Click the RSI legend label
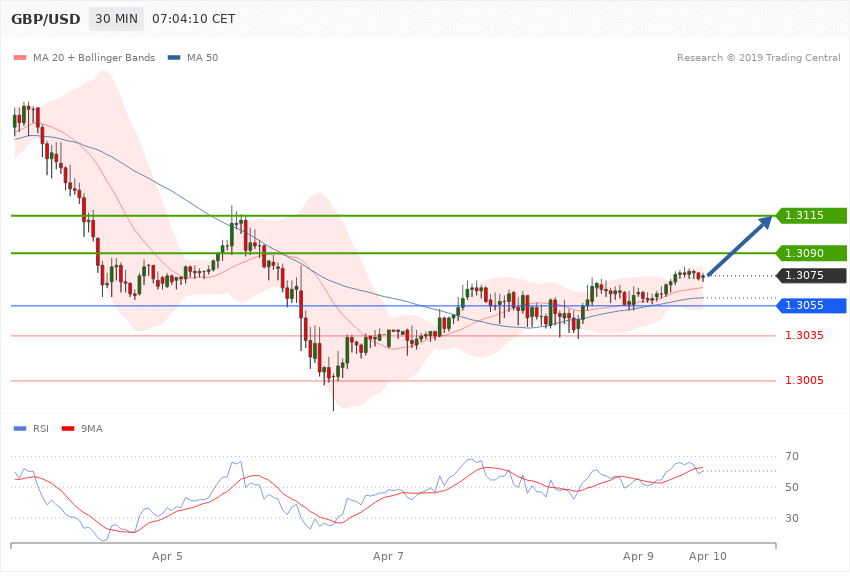 coord(41,429)
